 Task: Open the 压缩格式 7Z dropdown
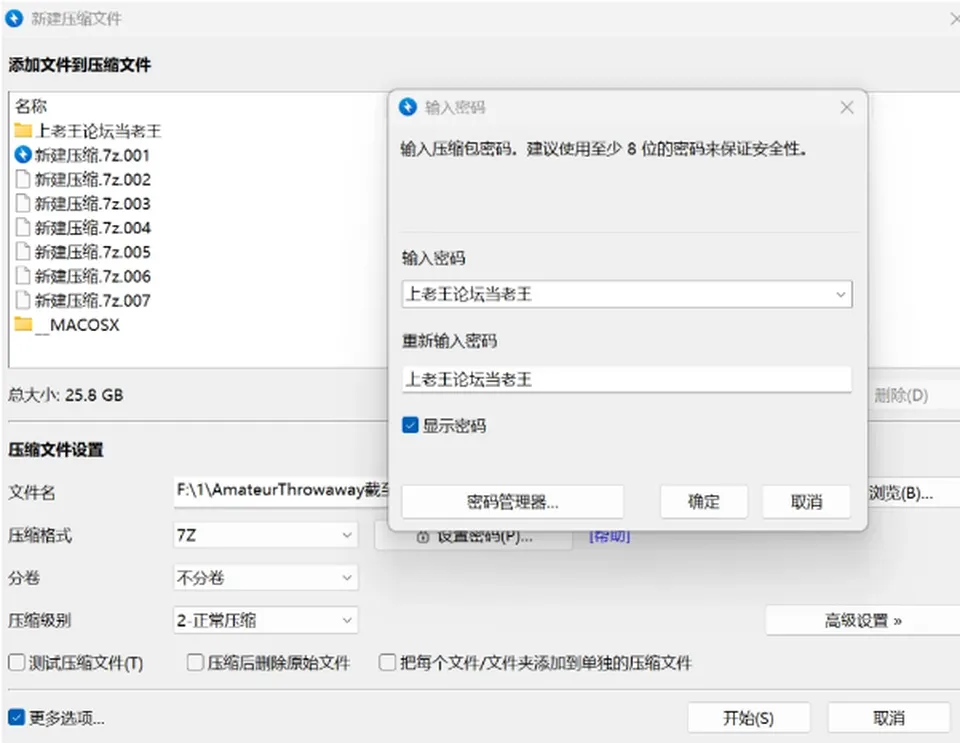click(x=266, y=536)
